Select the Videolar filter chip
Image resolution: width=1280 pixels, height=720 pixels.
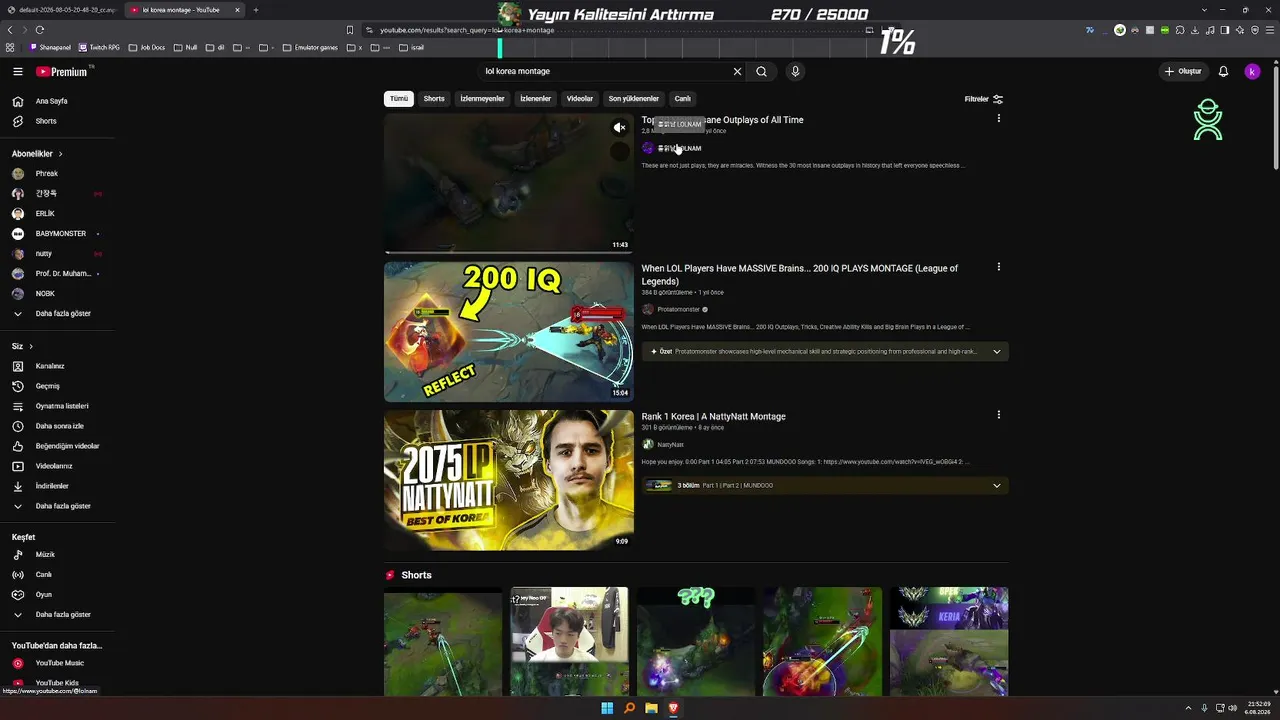(580, 99)
